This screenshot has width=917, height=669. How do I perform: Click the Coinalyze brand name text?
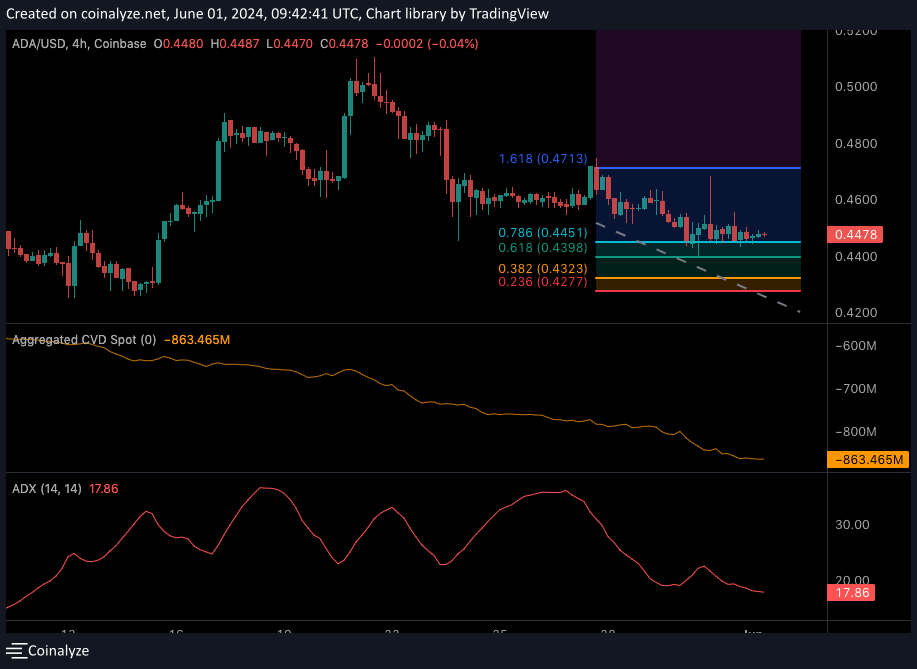58,650
